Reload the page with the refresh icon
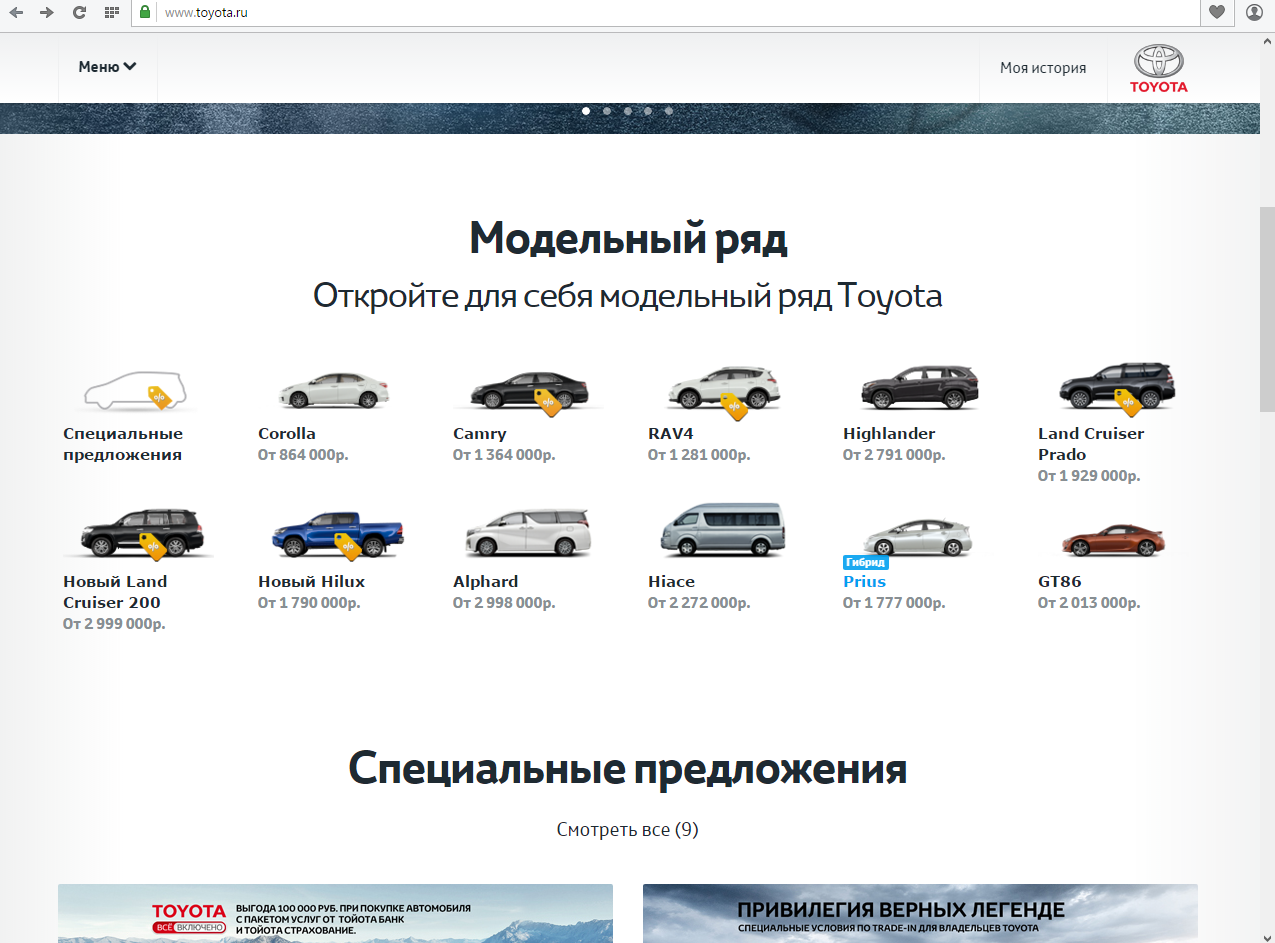This screenshot has height=943, width=1275. (x=79, y=12)
